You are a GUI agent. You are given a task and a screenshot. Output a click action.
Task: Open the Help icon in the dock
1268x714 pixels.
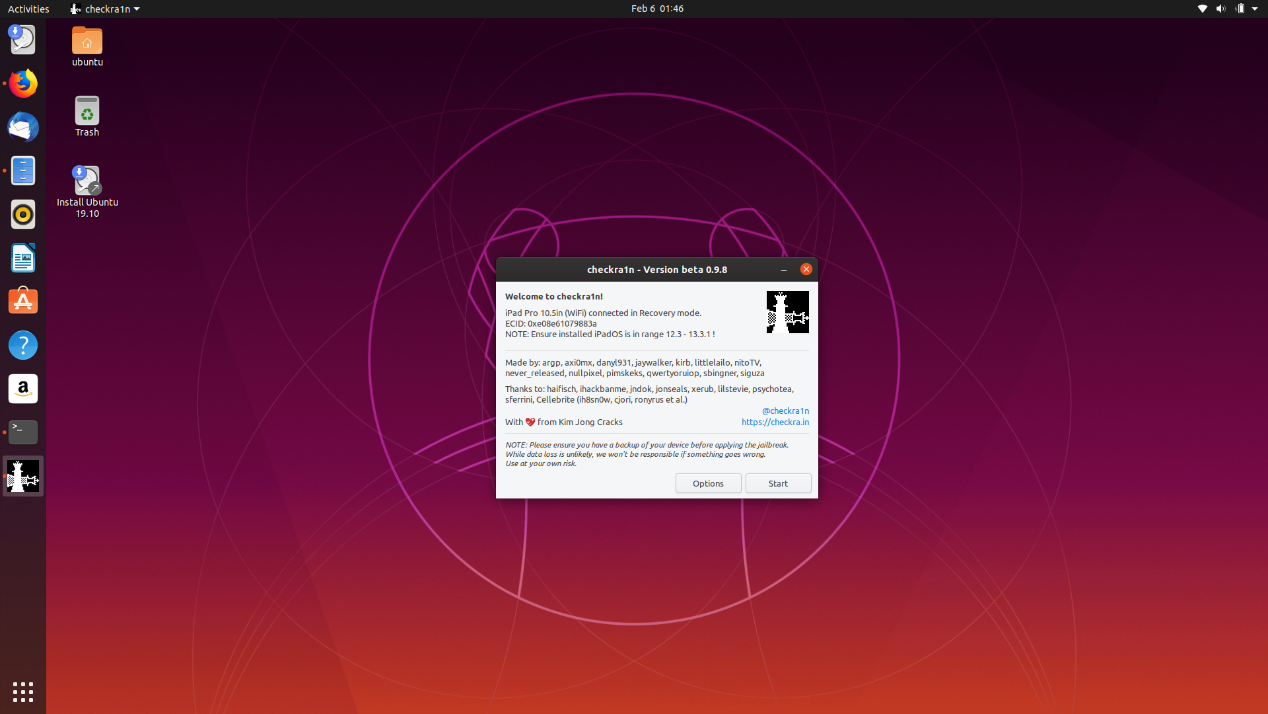tap(22, 344)
